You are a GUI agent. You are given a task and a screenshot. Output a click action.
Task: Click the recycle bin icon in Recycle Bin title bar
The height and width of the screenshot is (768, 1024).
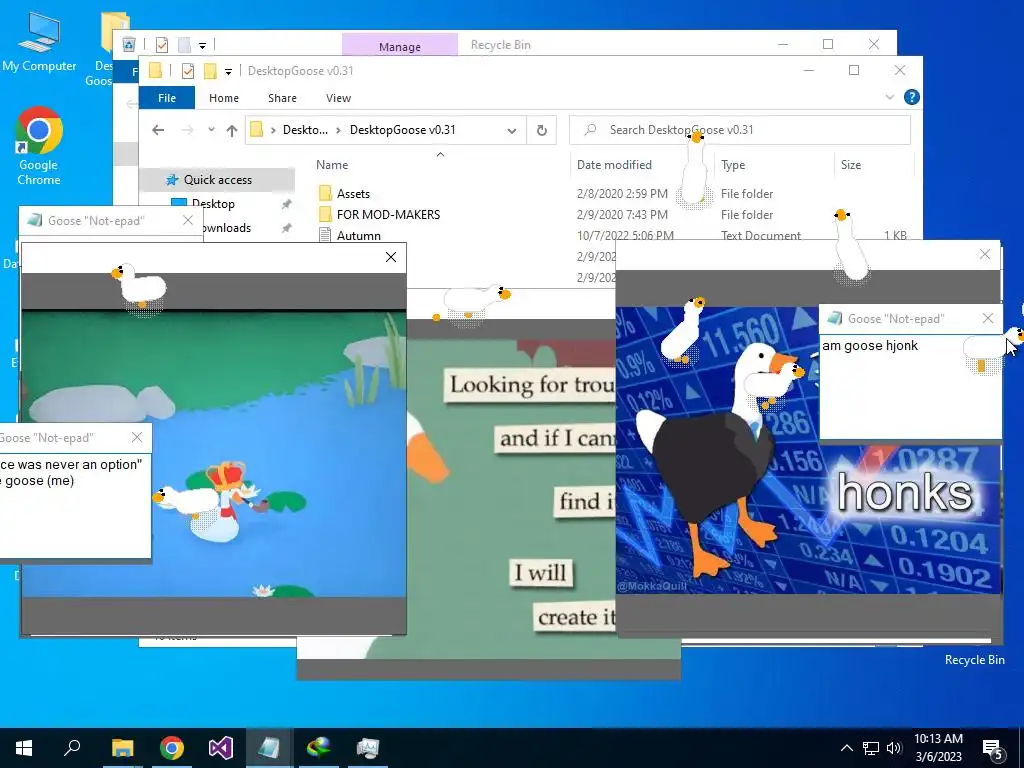tap(129, 44)
